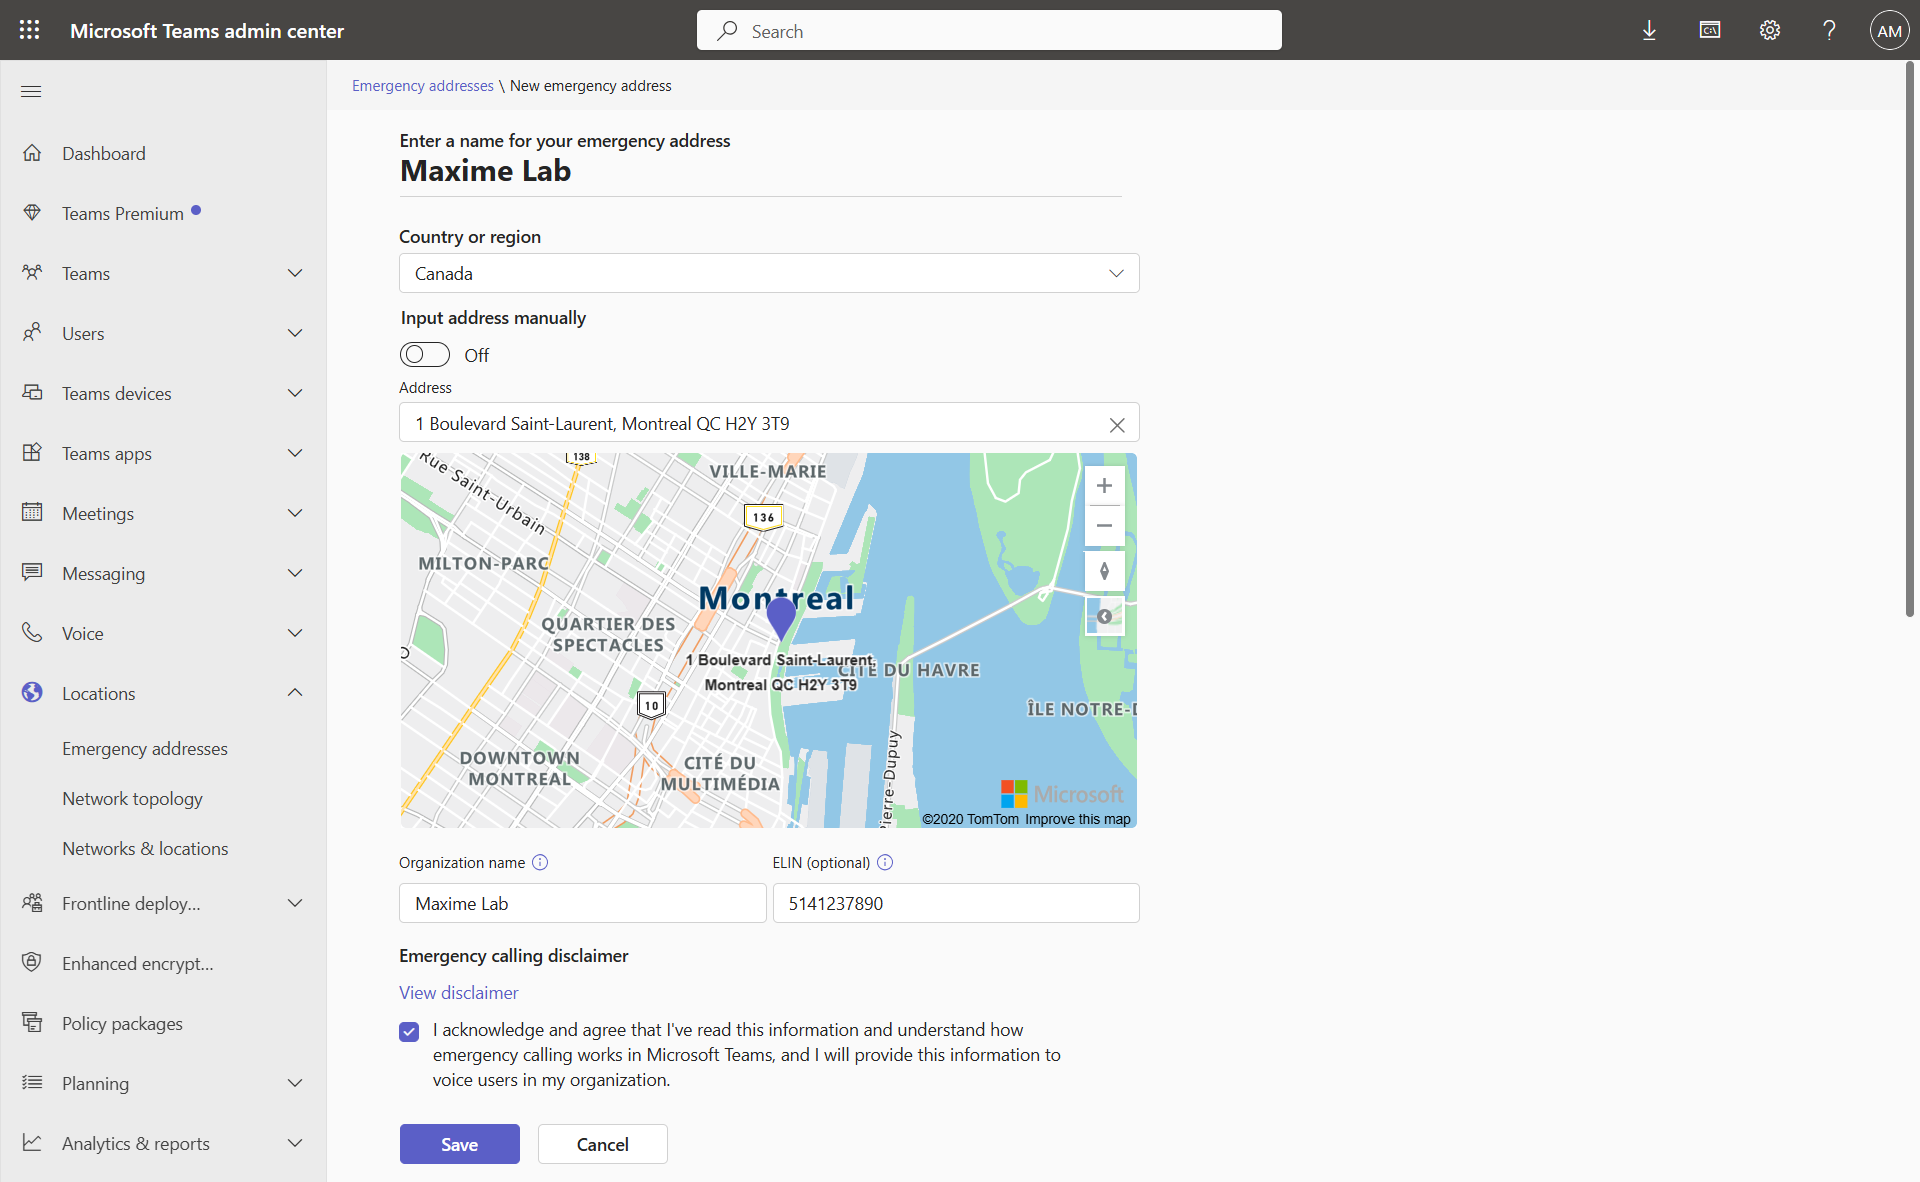Zoom out on the map
This screenshot has width=1920, height=1182.
pyautogui.click(x=1104, y=525)
